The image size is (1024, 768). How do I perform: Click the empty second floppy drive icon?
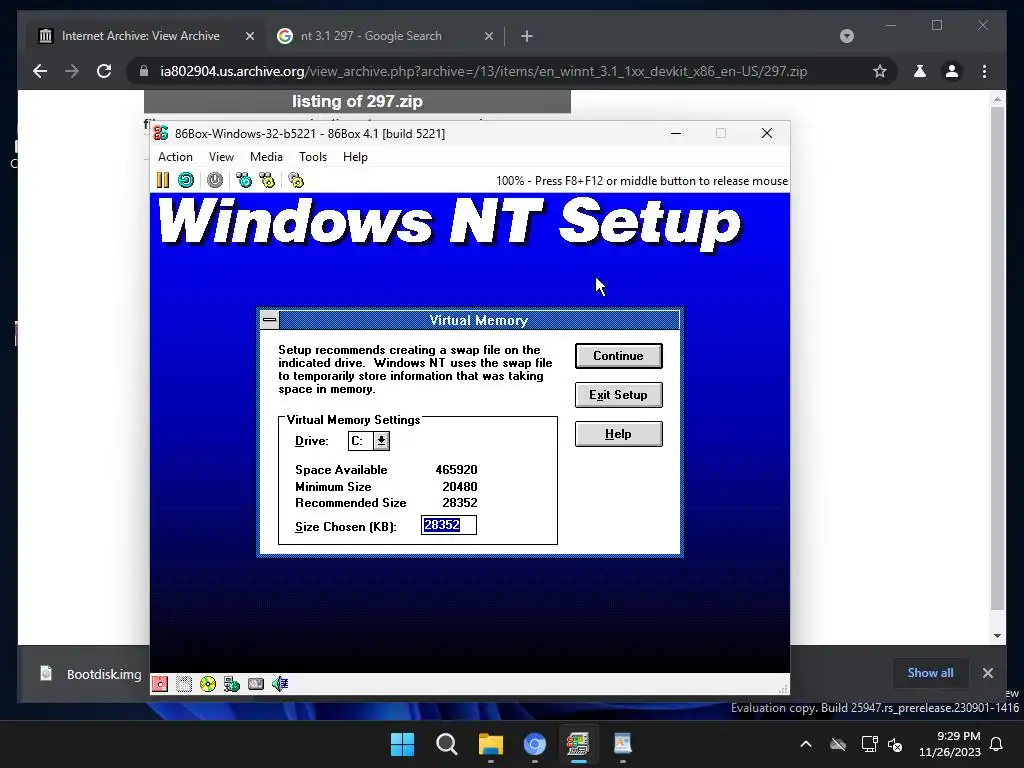[184, 684]
